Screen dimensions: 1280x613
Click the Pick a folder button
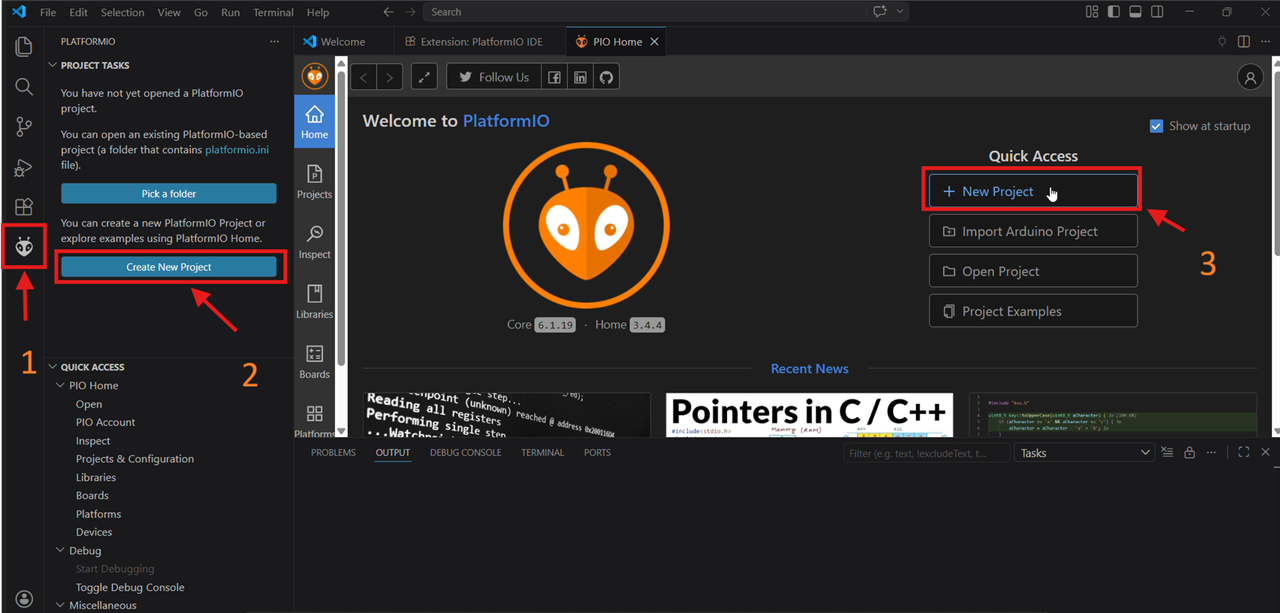(169, 194)
